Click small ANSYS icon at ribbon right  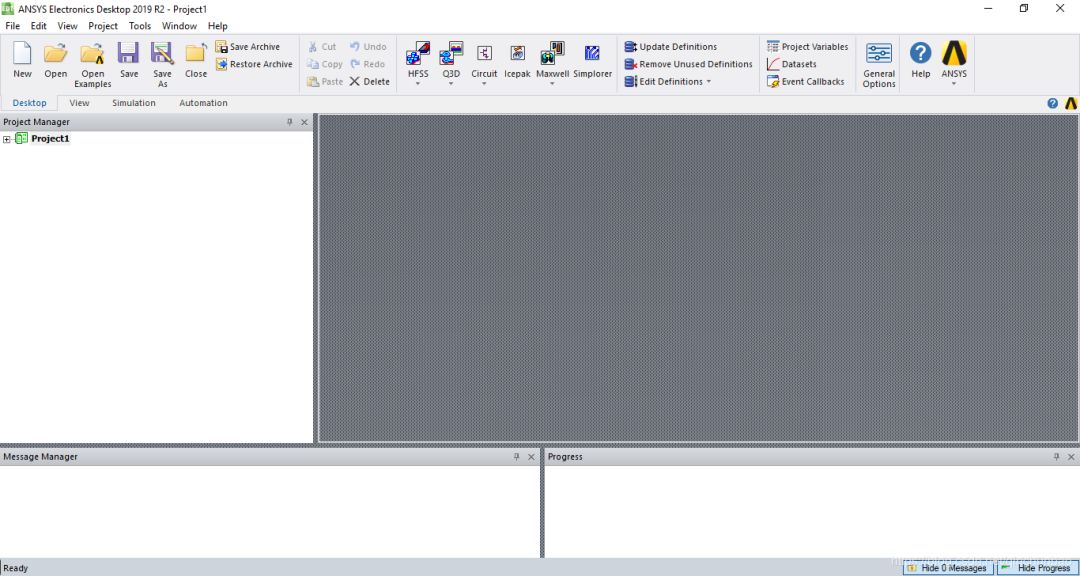pyautogui.click(x=1070, y=103)
